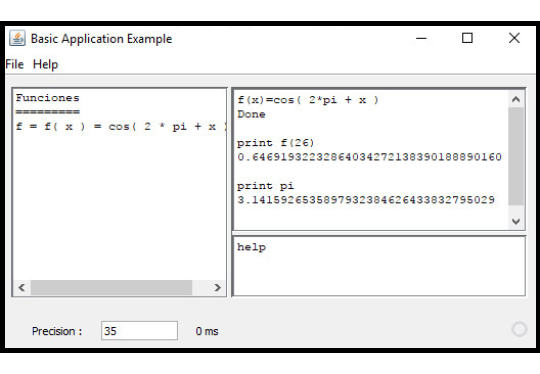Click the output panel scroll down arrow
Screen dimensions: 540x374
[516, 221]
